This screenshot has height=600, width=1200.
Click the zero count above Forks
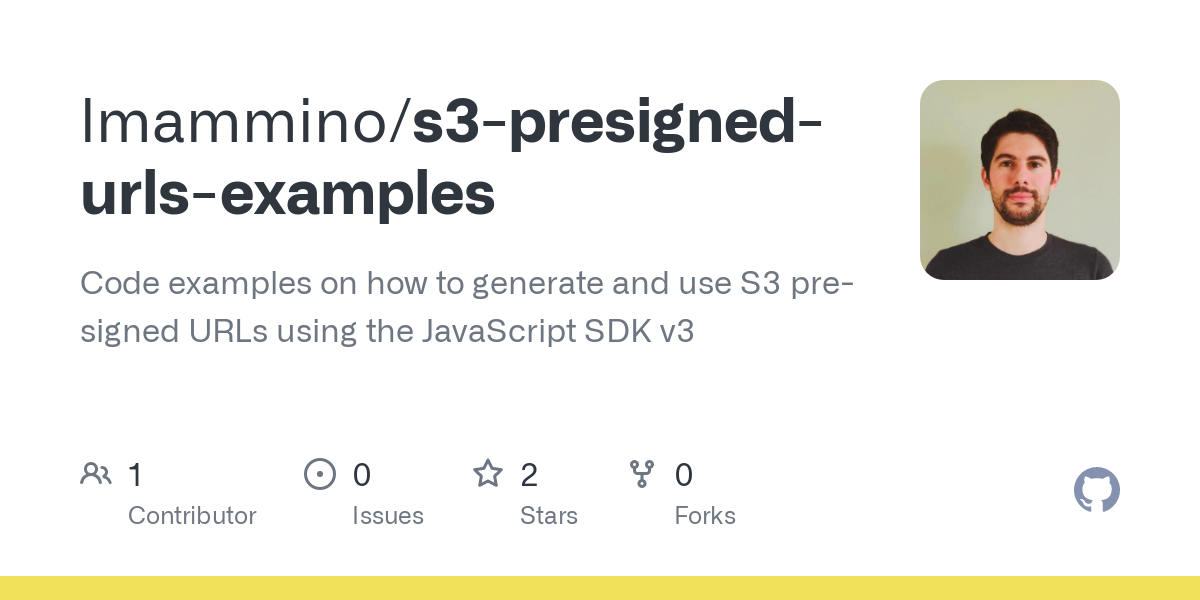point(684,475)
